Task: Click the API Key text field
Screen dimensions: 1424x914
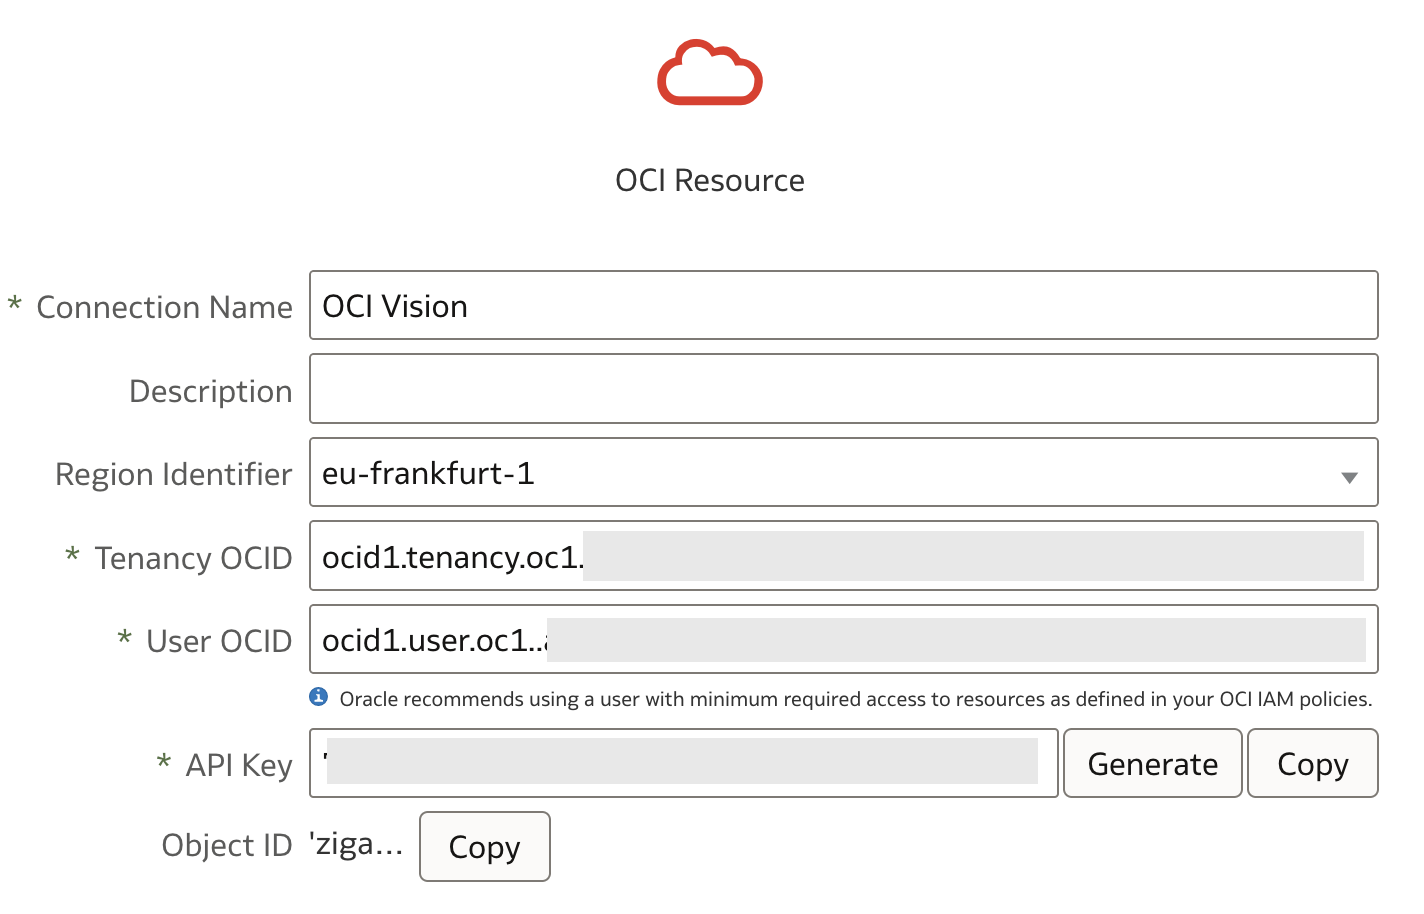Action: coord(684,763)
